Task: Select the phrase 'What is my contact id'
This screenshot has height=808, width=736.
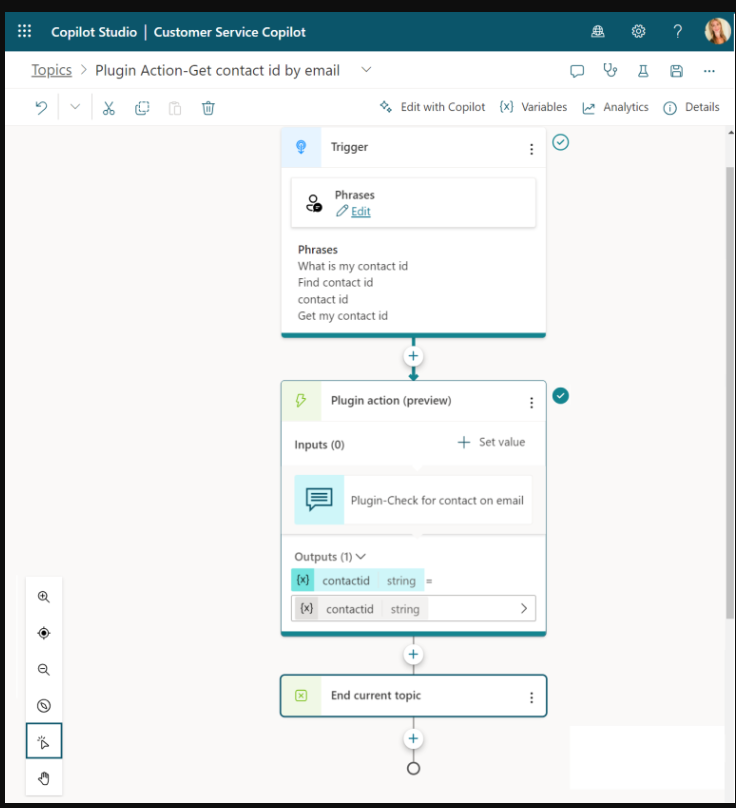Action: click(x=353, y=266)
